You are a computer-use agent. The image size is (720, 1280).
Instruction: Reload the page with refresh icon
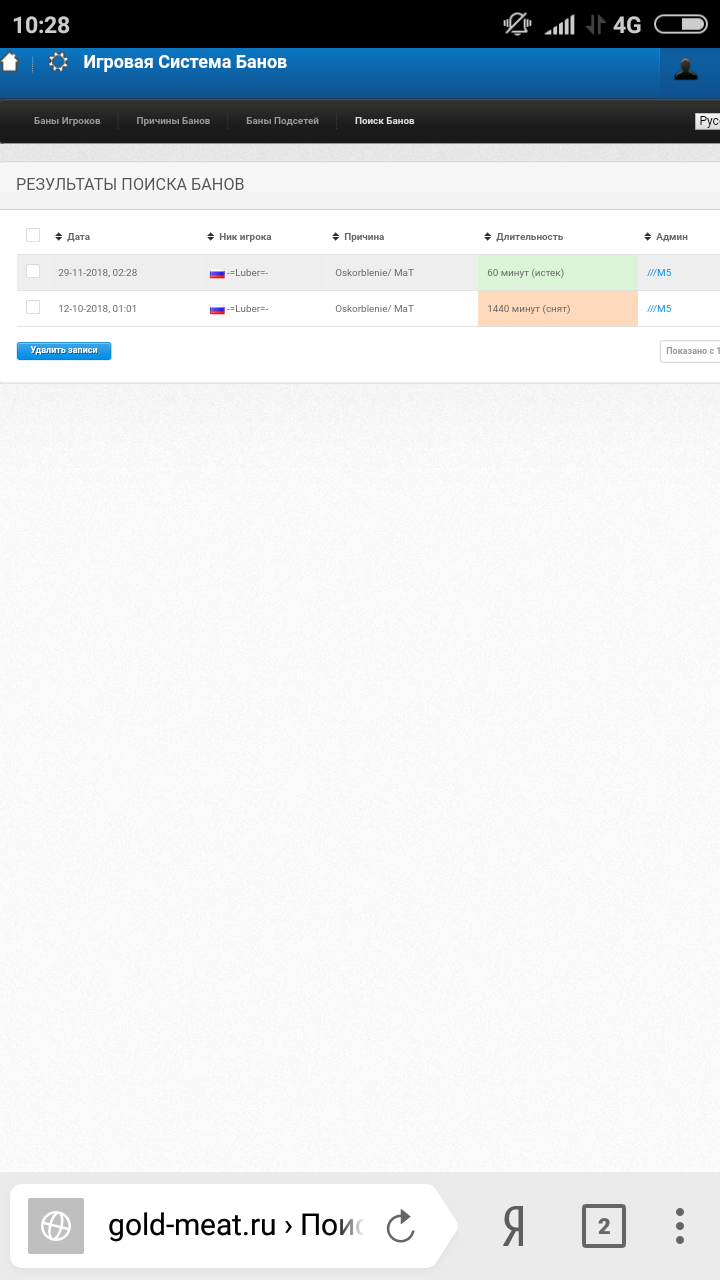400,1225
